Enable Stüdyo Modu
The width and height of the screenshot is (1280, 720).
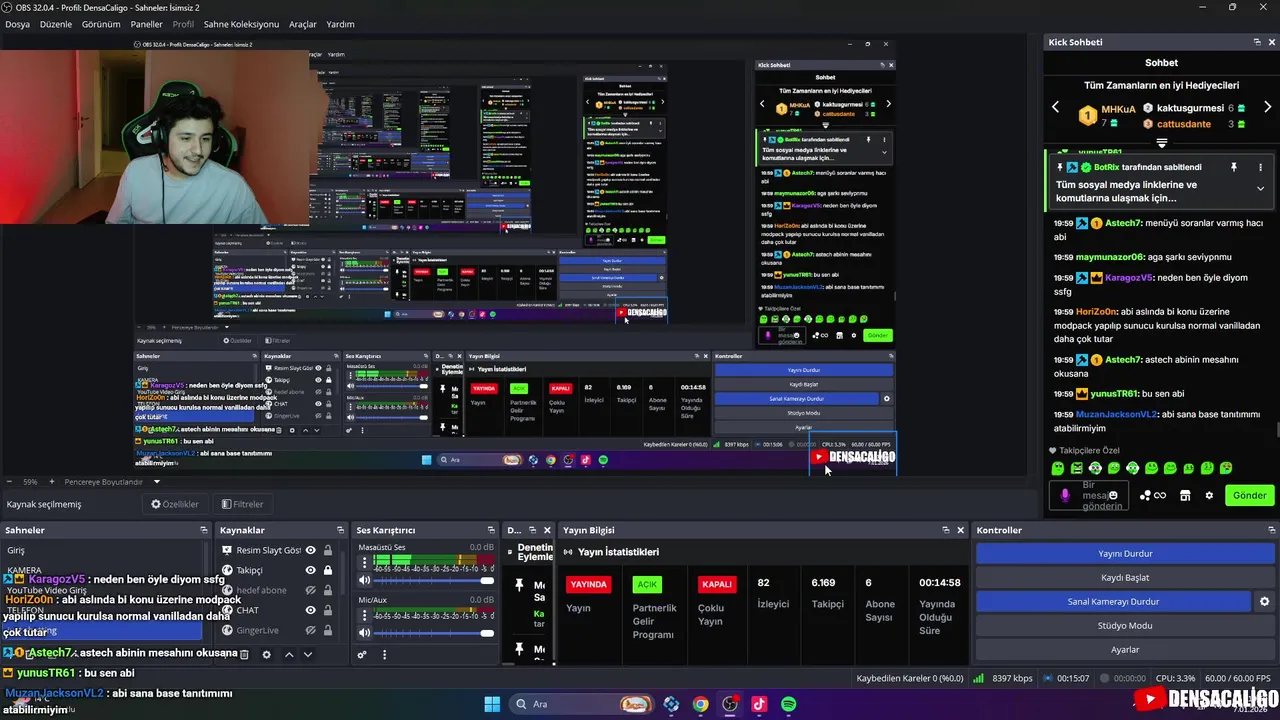[1125, 625]
